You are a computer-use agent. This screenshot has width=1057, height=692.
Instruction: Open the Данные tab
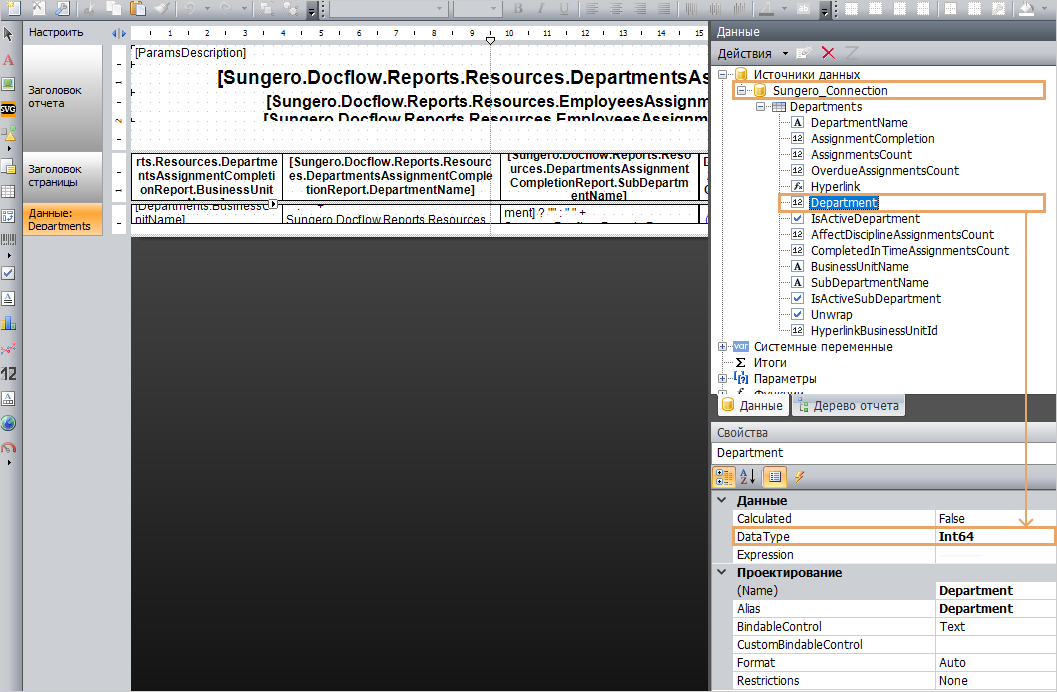coord(752,406)
